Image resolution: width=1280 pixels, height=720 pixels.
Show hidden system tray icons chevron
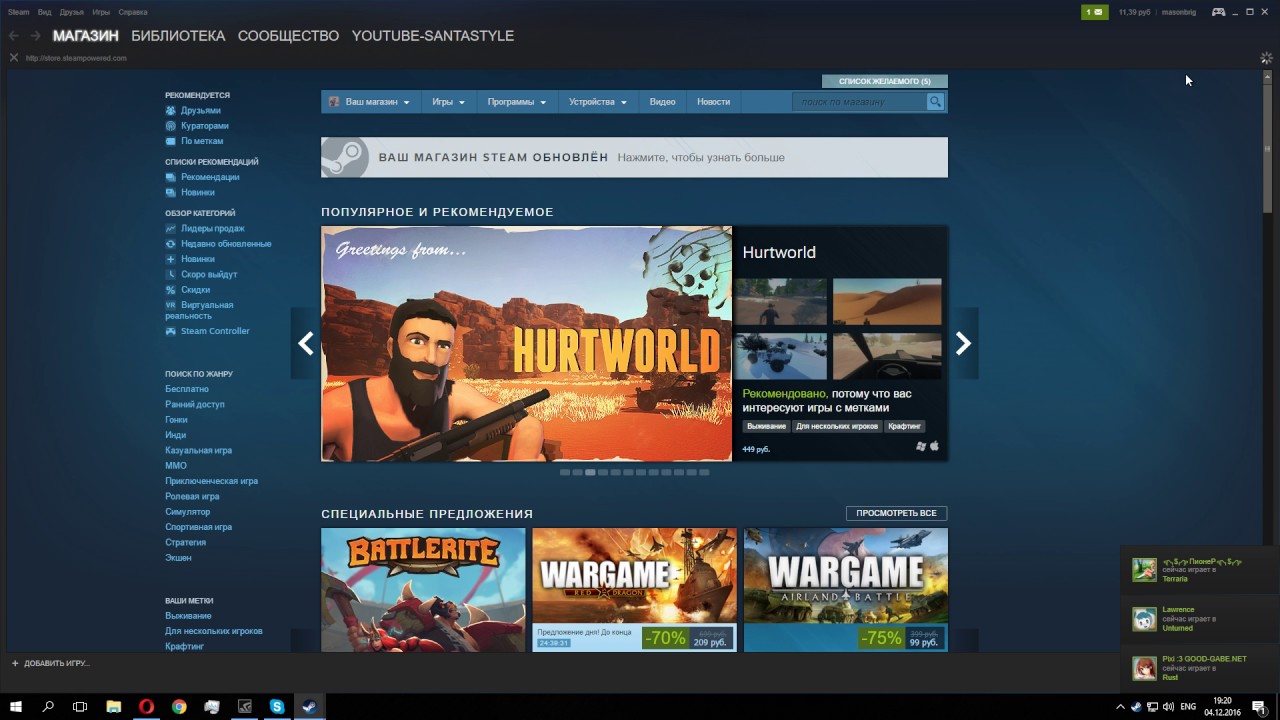pos(1122,707)
